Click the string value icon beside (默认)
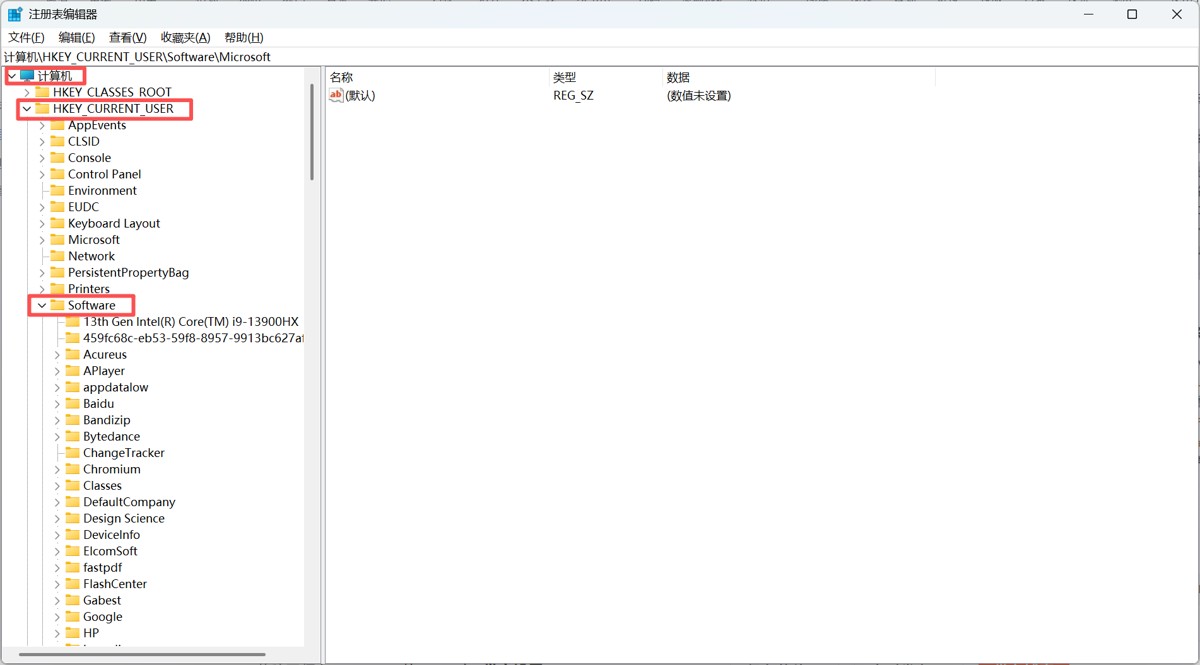Viewport: 1200px width, 665px height. [x=336, y=96]
